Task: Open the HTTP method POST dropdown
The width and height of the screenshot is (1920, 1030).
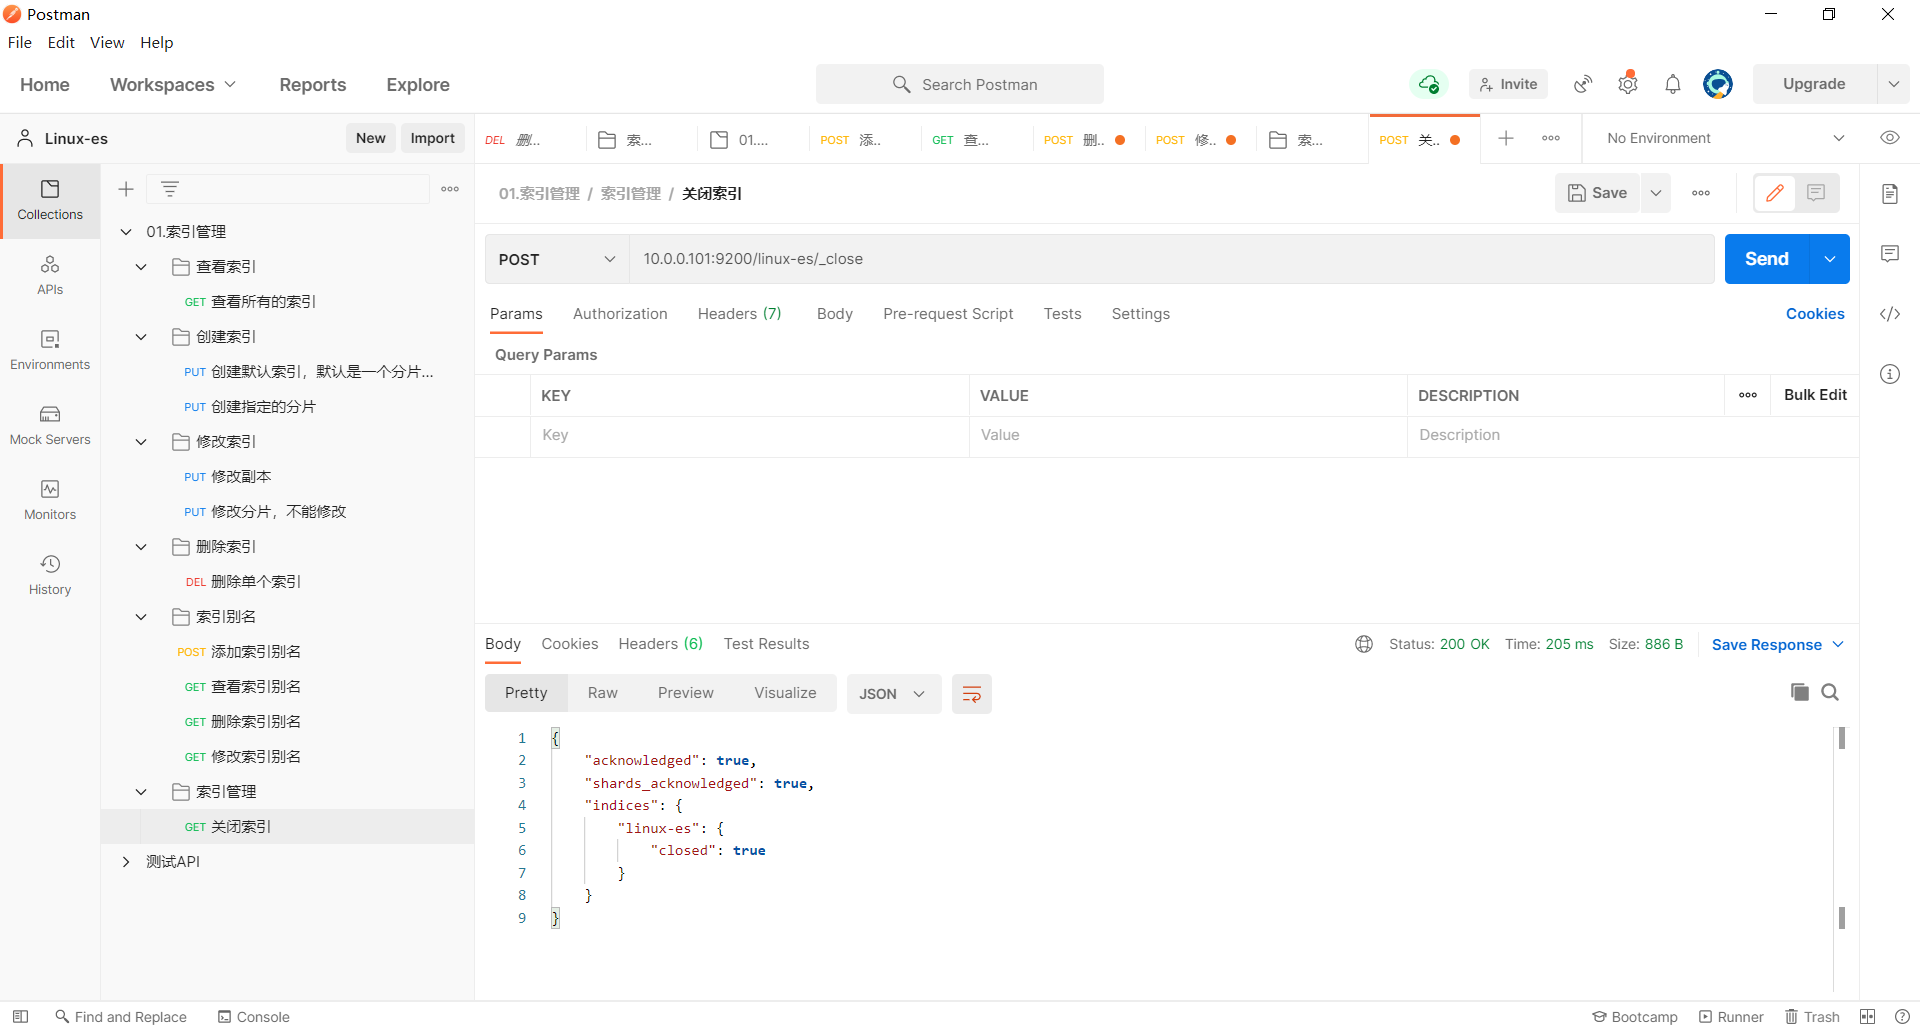Action: (557, 259)
